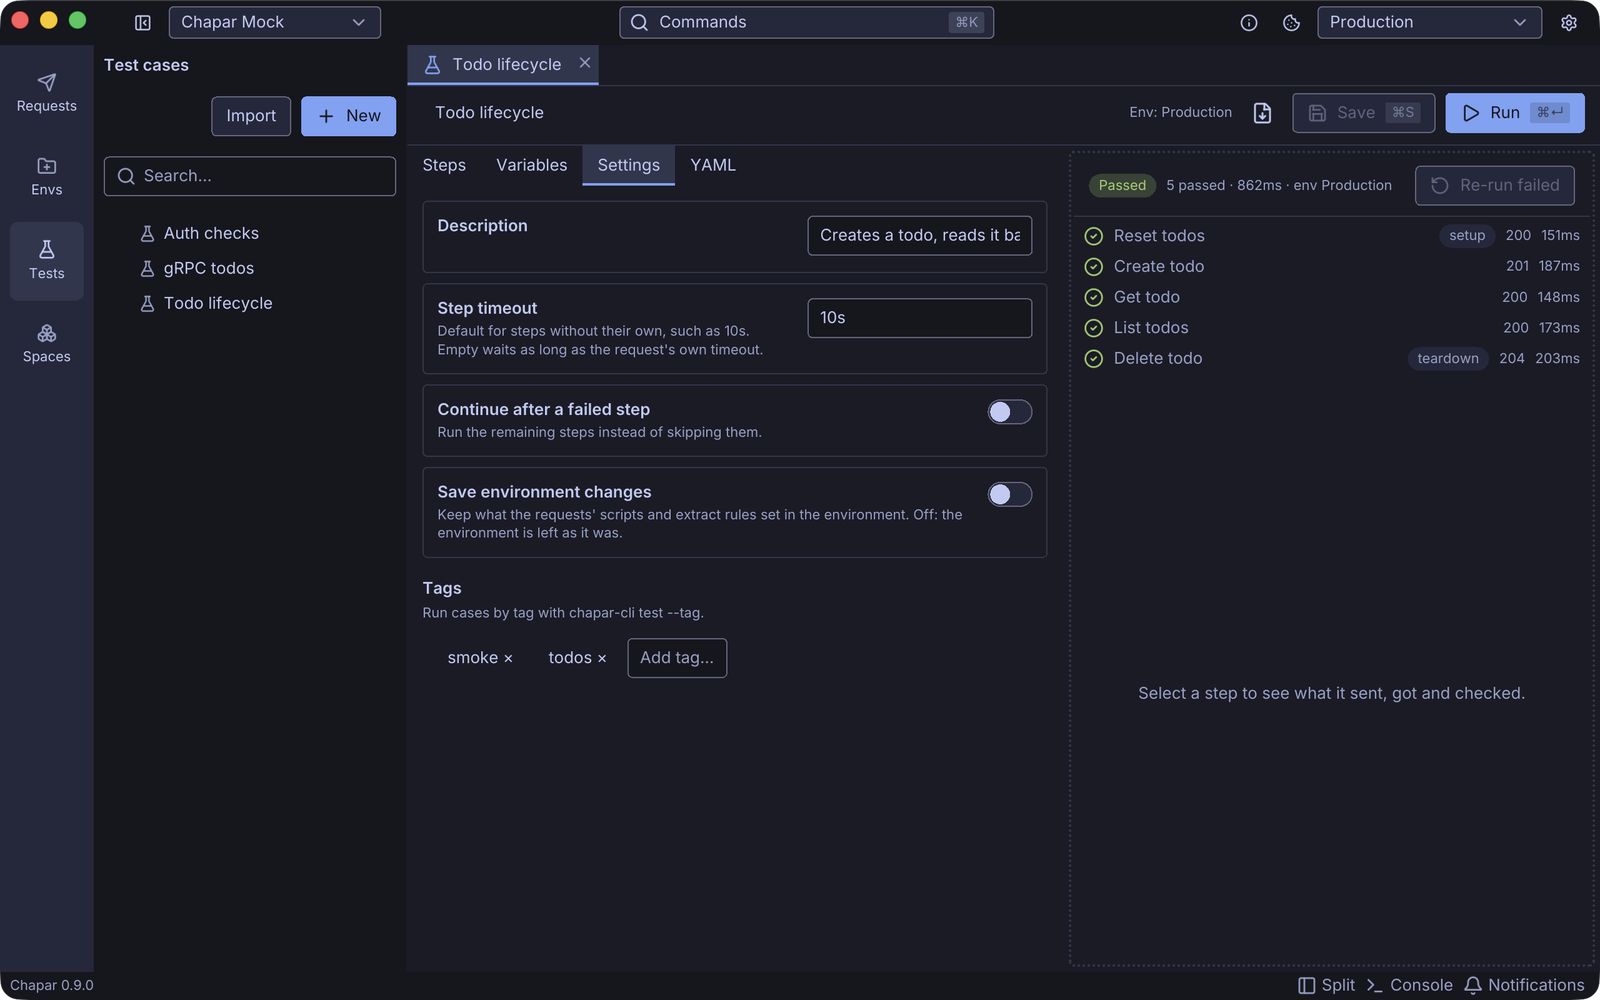Viewport: 1600px width, 1000px height.
Task: Create a New test case
Action: click(348, 116)
